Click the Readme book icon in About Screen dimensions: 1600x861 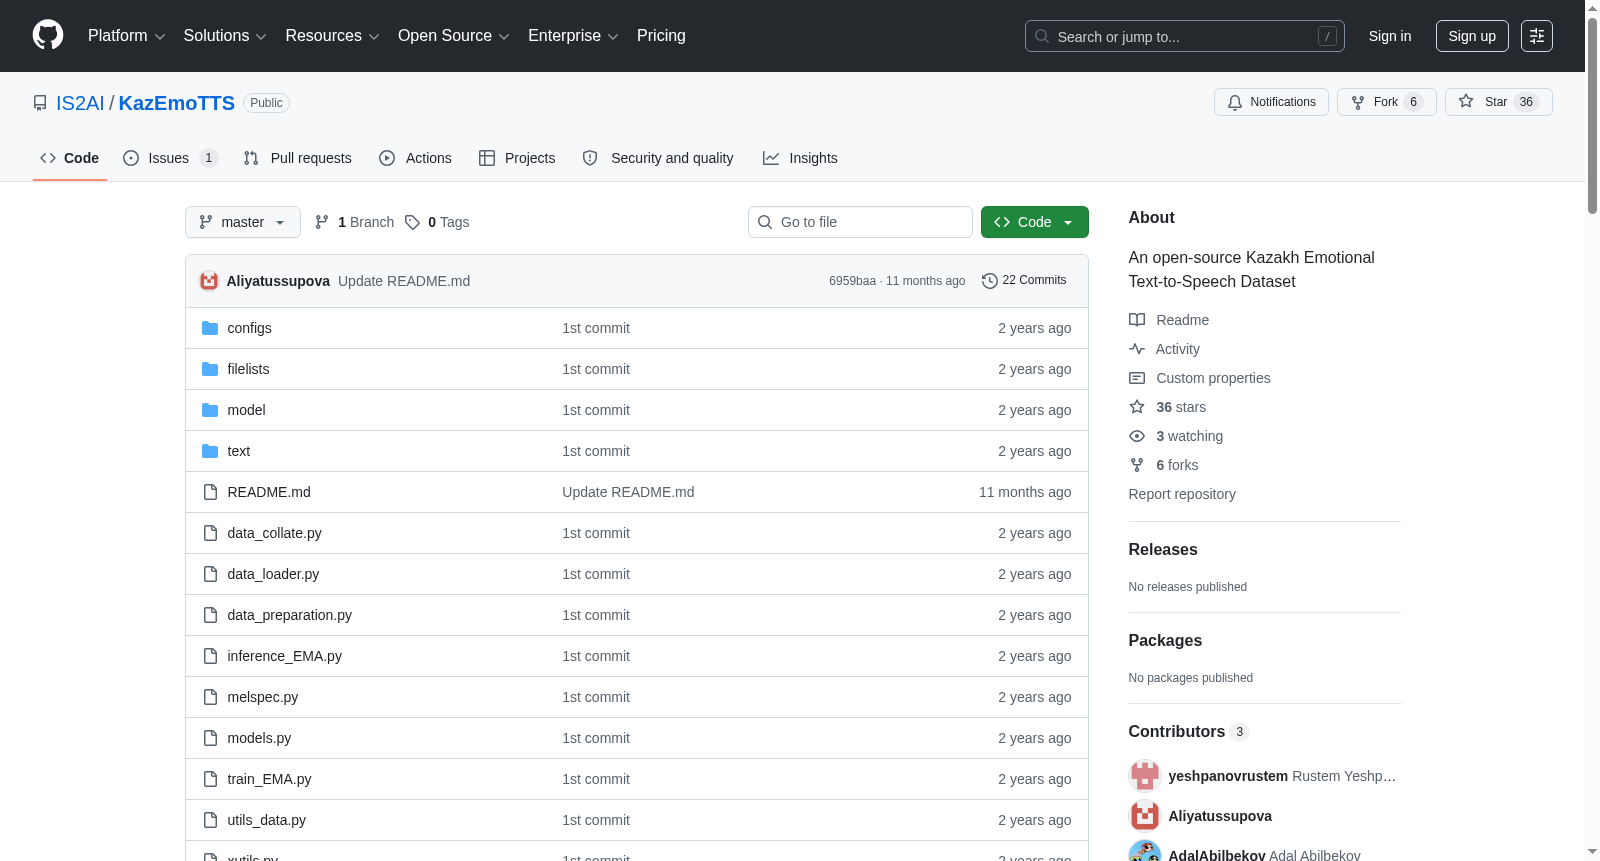[x=1137, y=320]
